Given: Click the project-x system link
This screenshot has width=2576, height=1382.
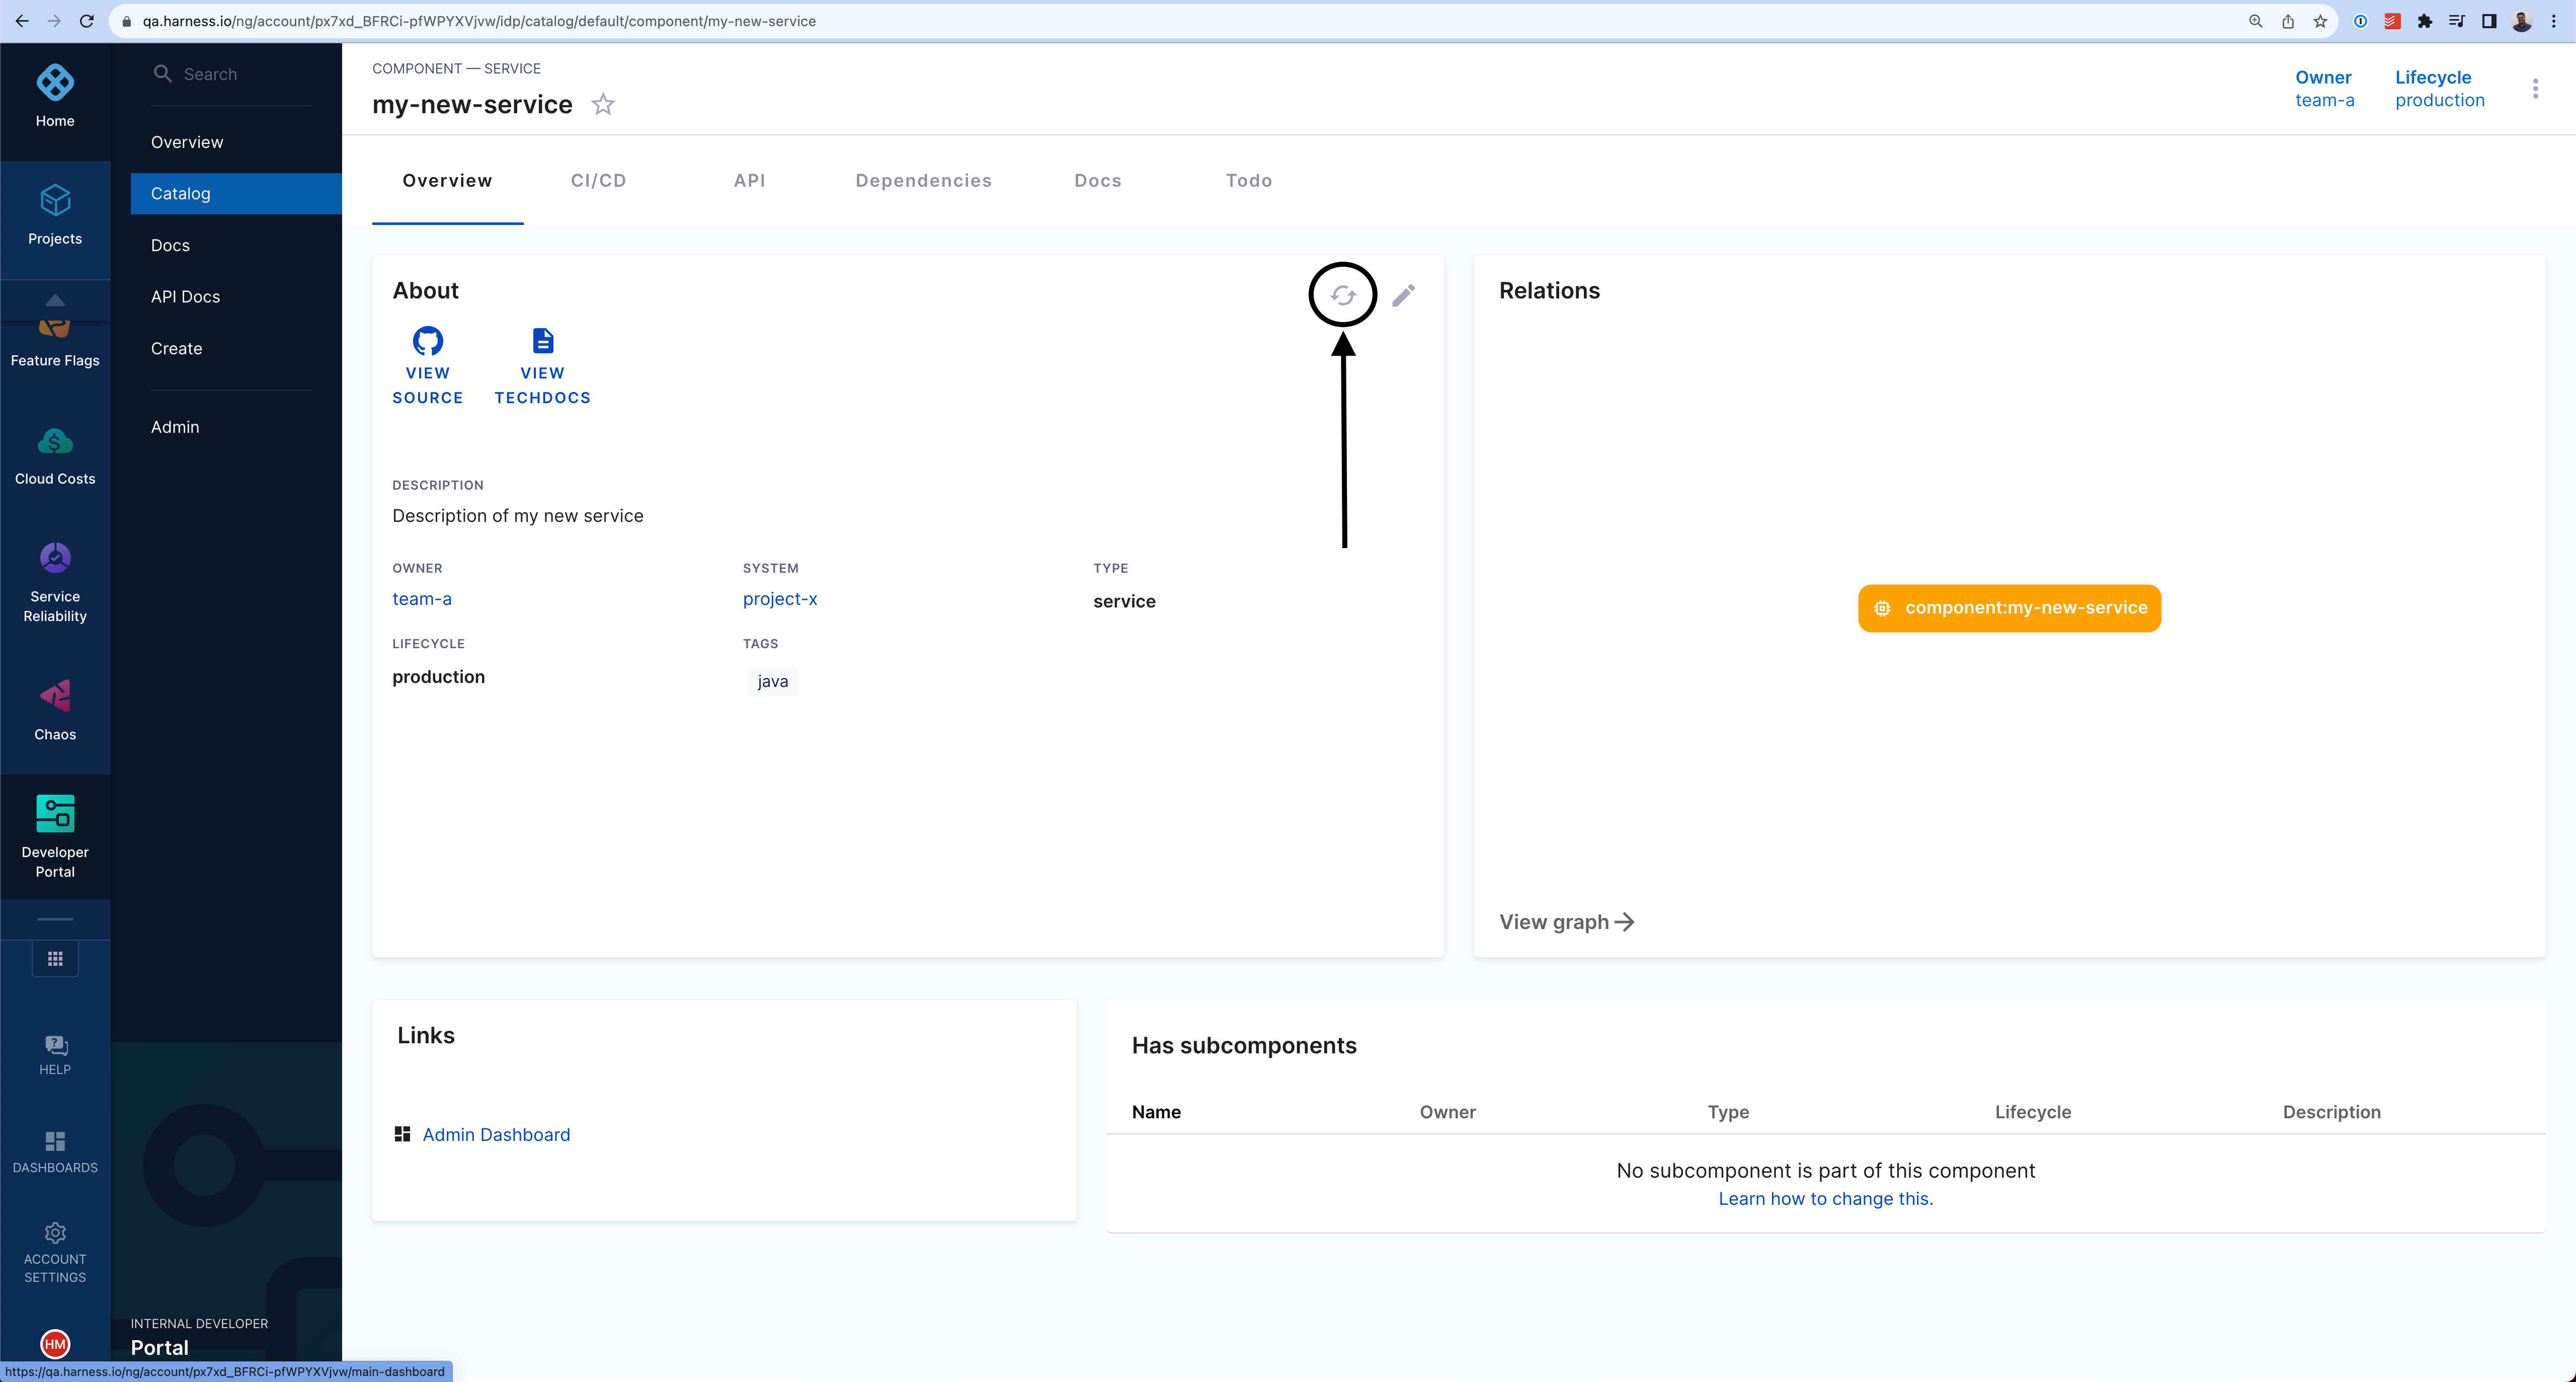Looking at the screenshot, I should pyautogui.click(x=779, y=599).
